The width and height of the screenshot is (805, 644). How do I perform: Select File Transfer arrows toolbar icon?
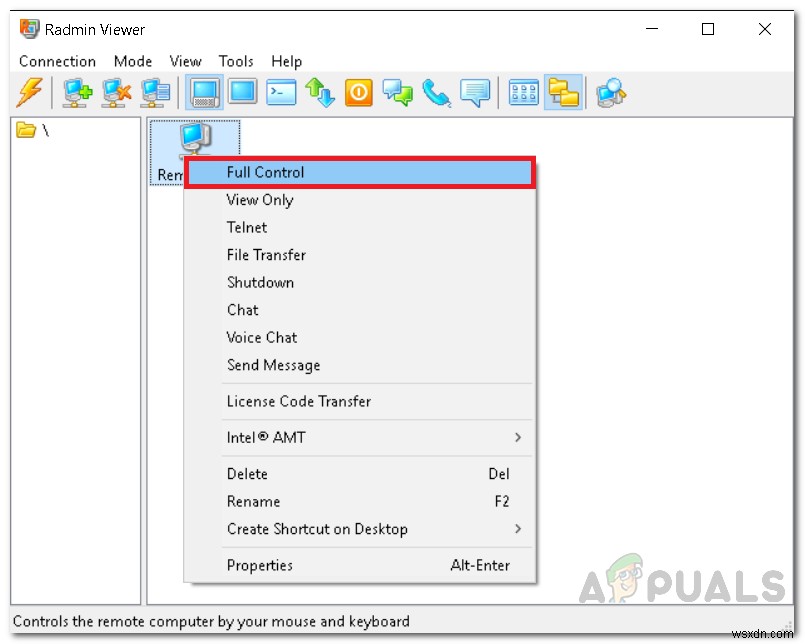320,92
